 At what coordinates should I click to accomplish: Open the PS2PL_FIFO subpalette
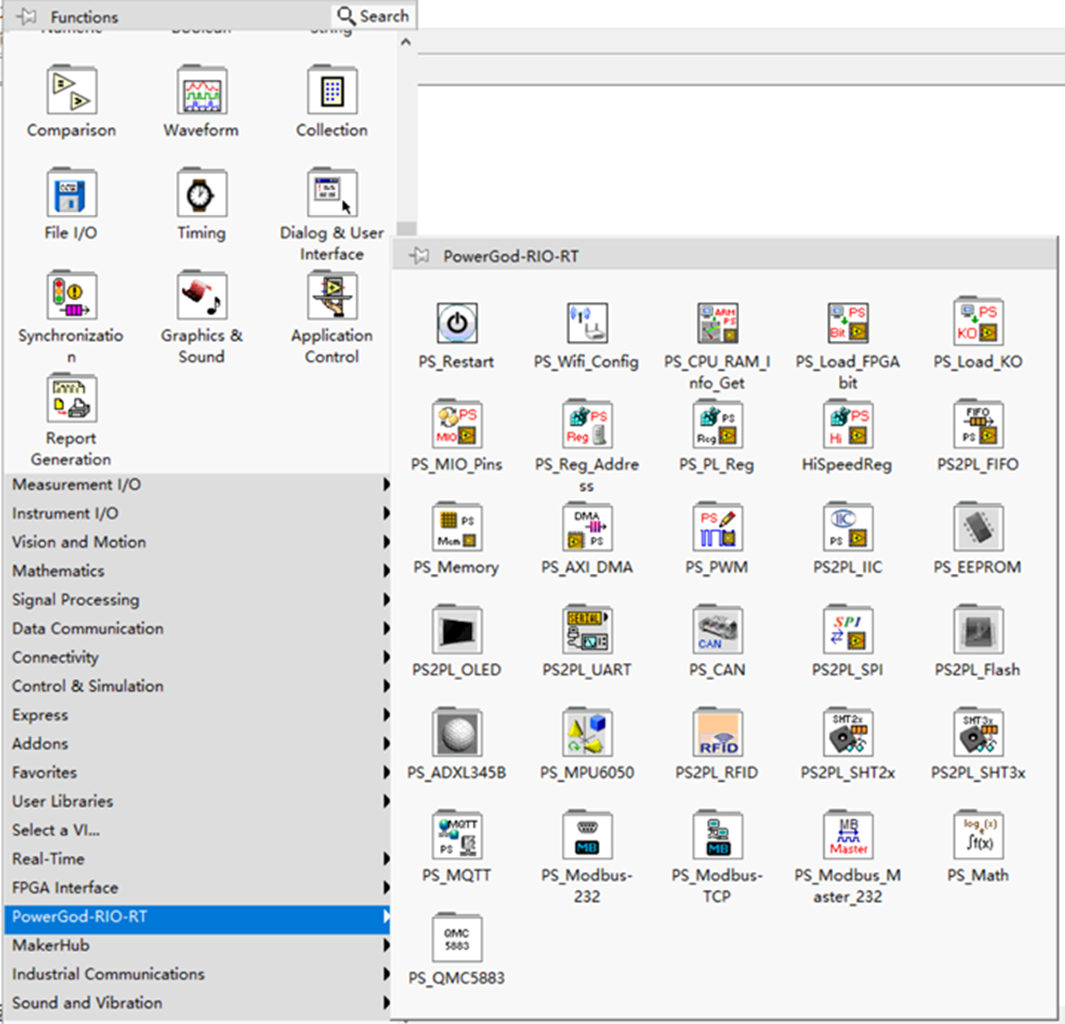pyautogui.click(x=978, y=424)
